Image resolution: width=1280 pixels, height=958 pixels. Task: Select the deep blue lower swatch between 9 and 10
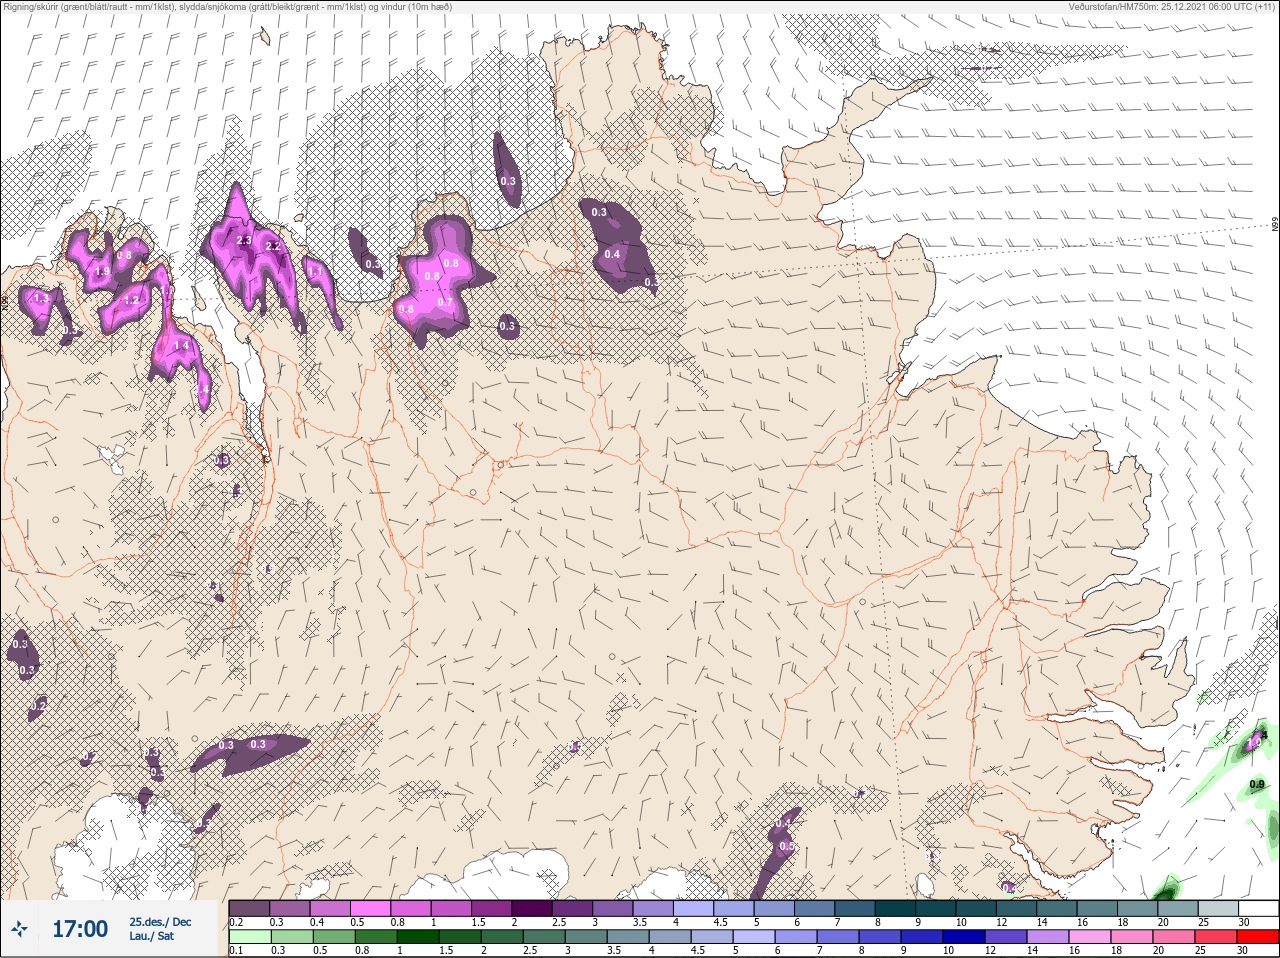pyautogui.click(x=922, y=938)
